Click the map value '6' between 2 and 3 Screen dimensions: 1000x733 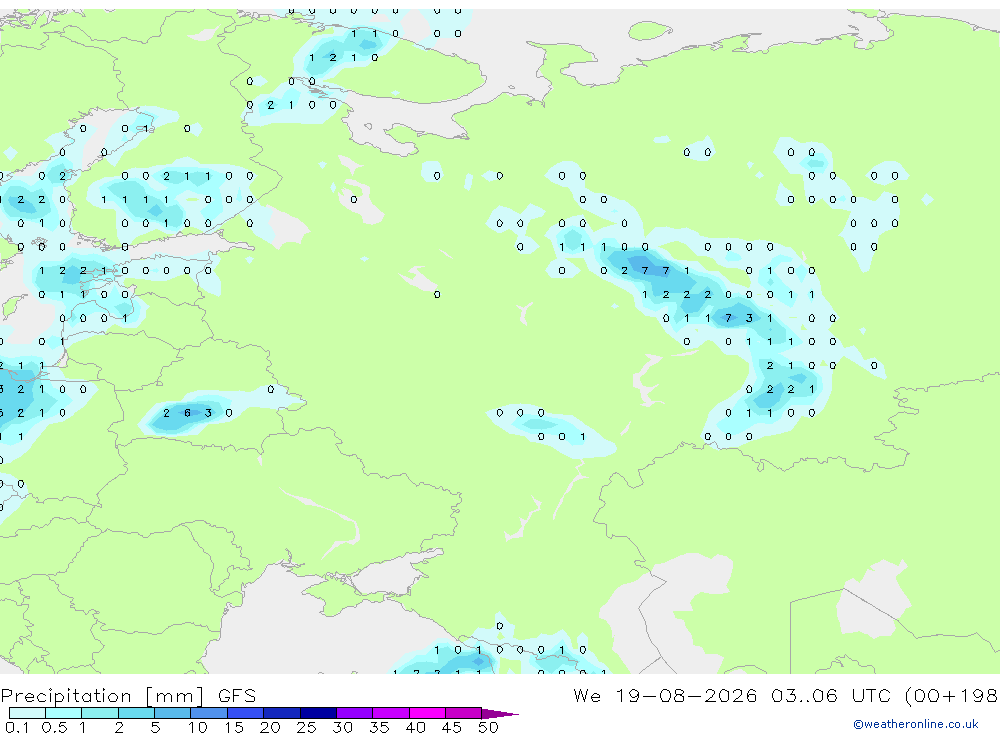coord(188,413)
